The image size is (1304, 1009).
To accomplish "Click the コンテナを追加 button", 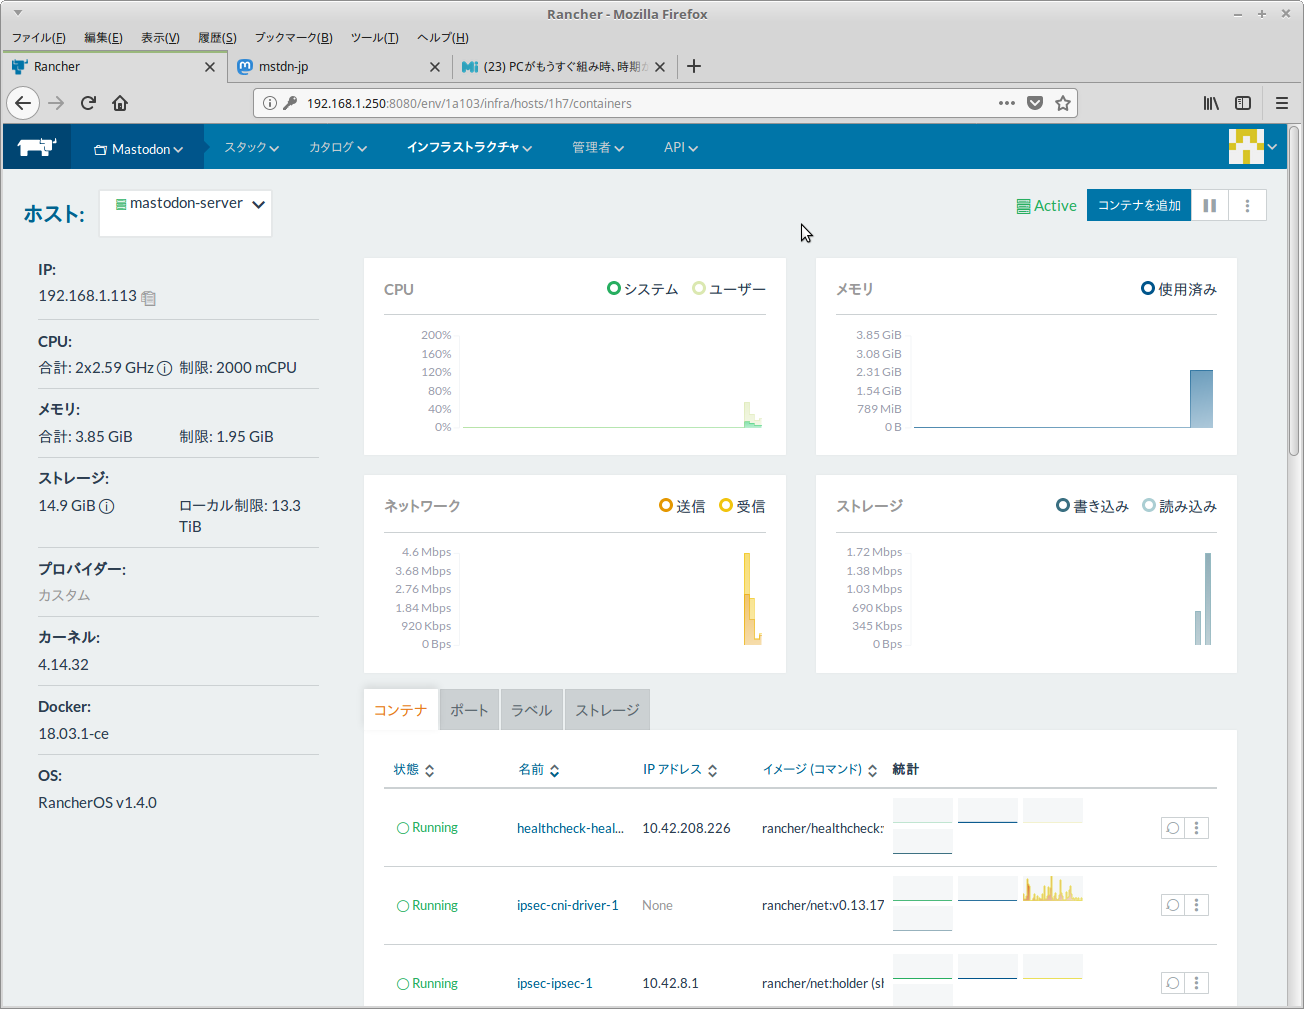I will (1138, 205).
